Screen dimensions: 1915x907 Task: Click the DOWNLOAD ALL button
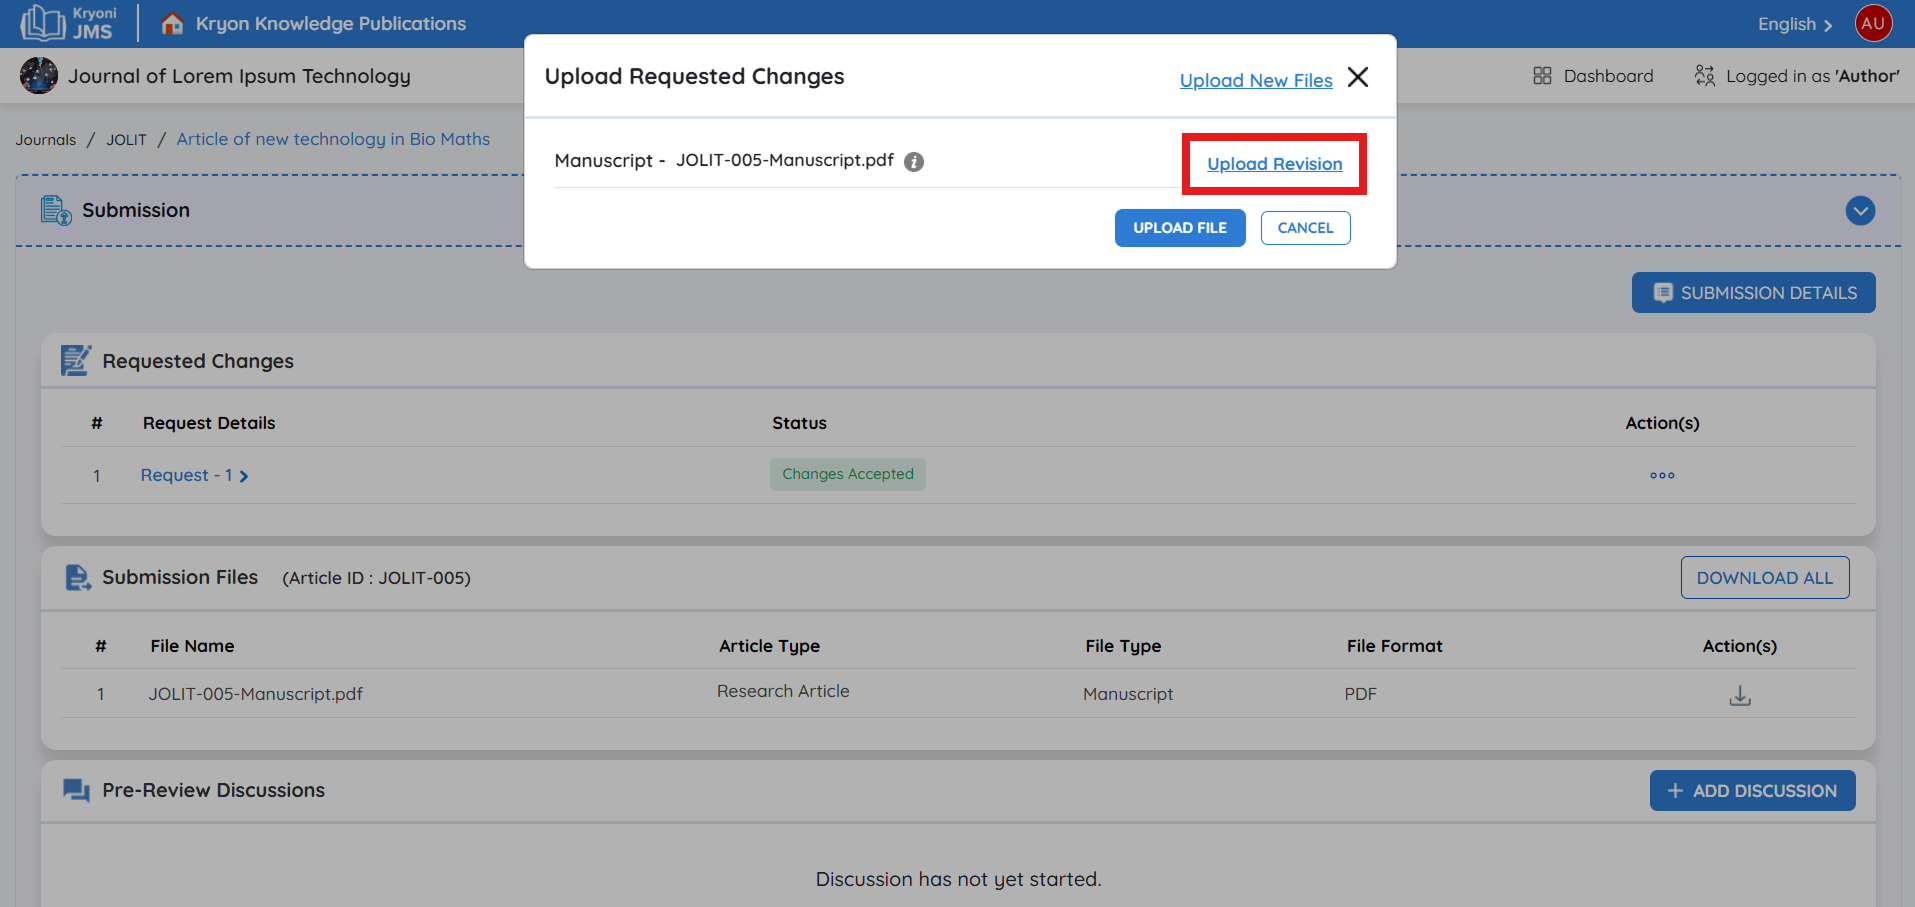1764,578
